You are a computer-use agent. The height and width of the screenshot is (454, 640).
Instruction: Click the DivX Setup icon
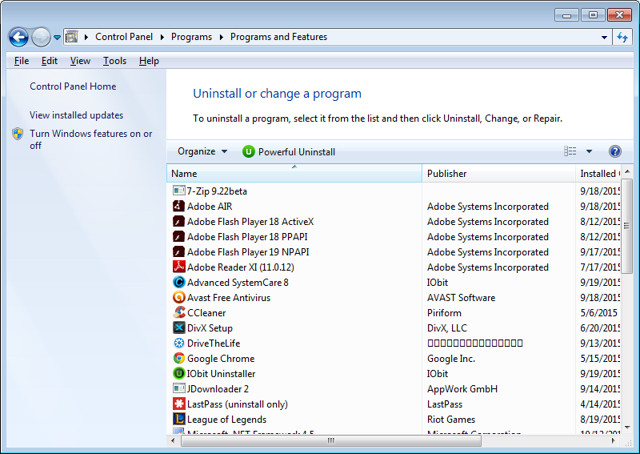179,327
